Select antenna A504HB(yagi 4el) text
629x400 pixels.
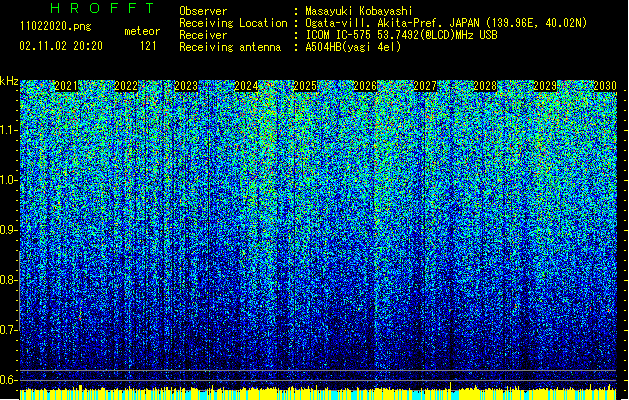(x=353, y=47)
